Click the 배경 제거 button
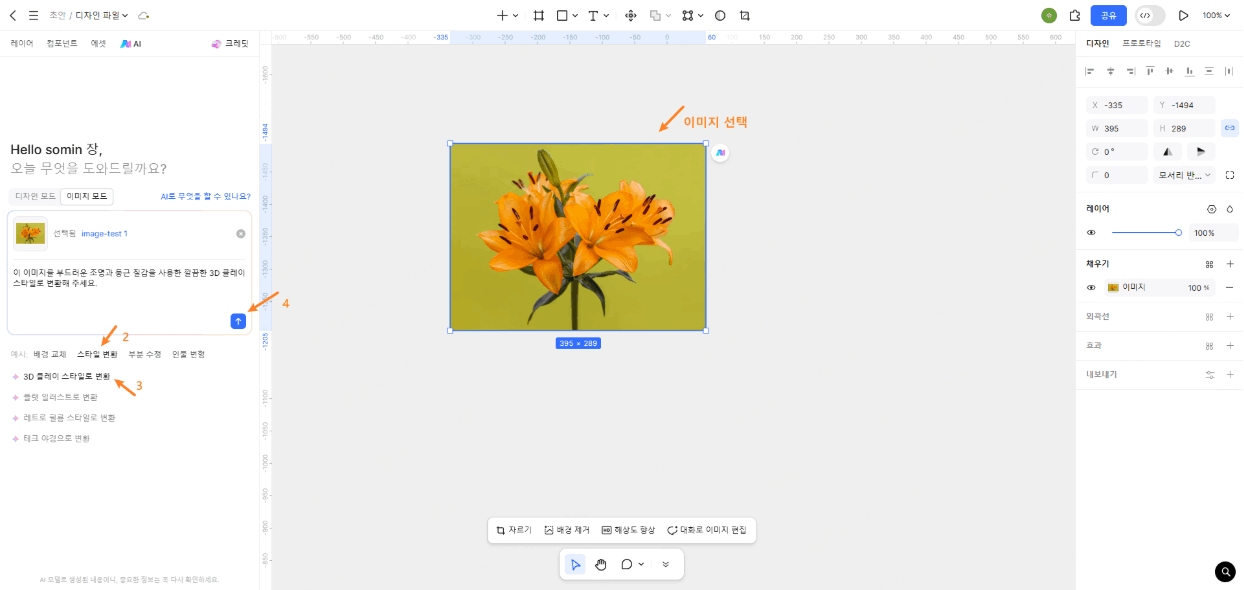Viewport: 1244px width, 590px height. 567,530
